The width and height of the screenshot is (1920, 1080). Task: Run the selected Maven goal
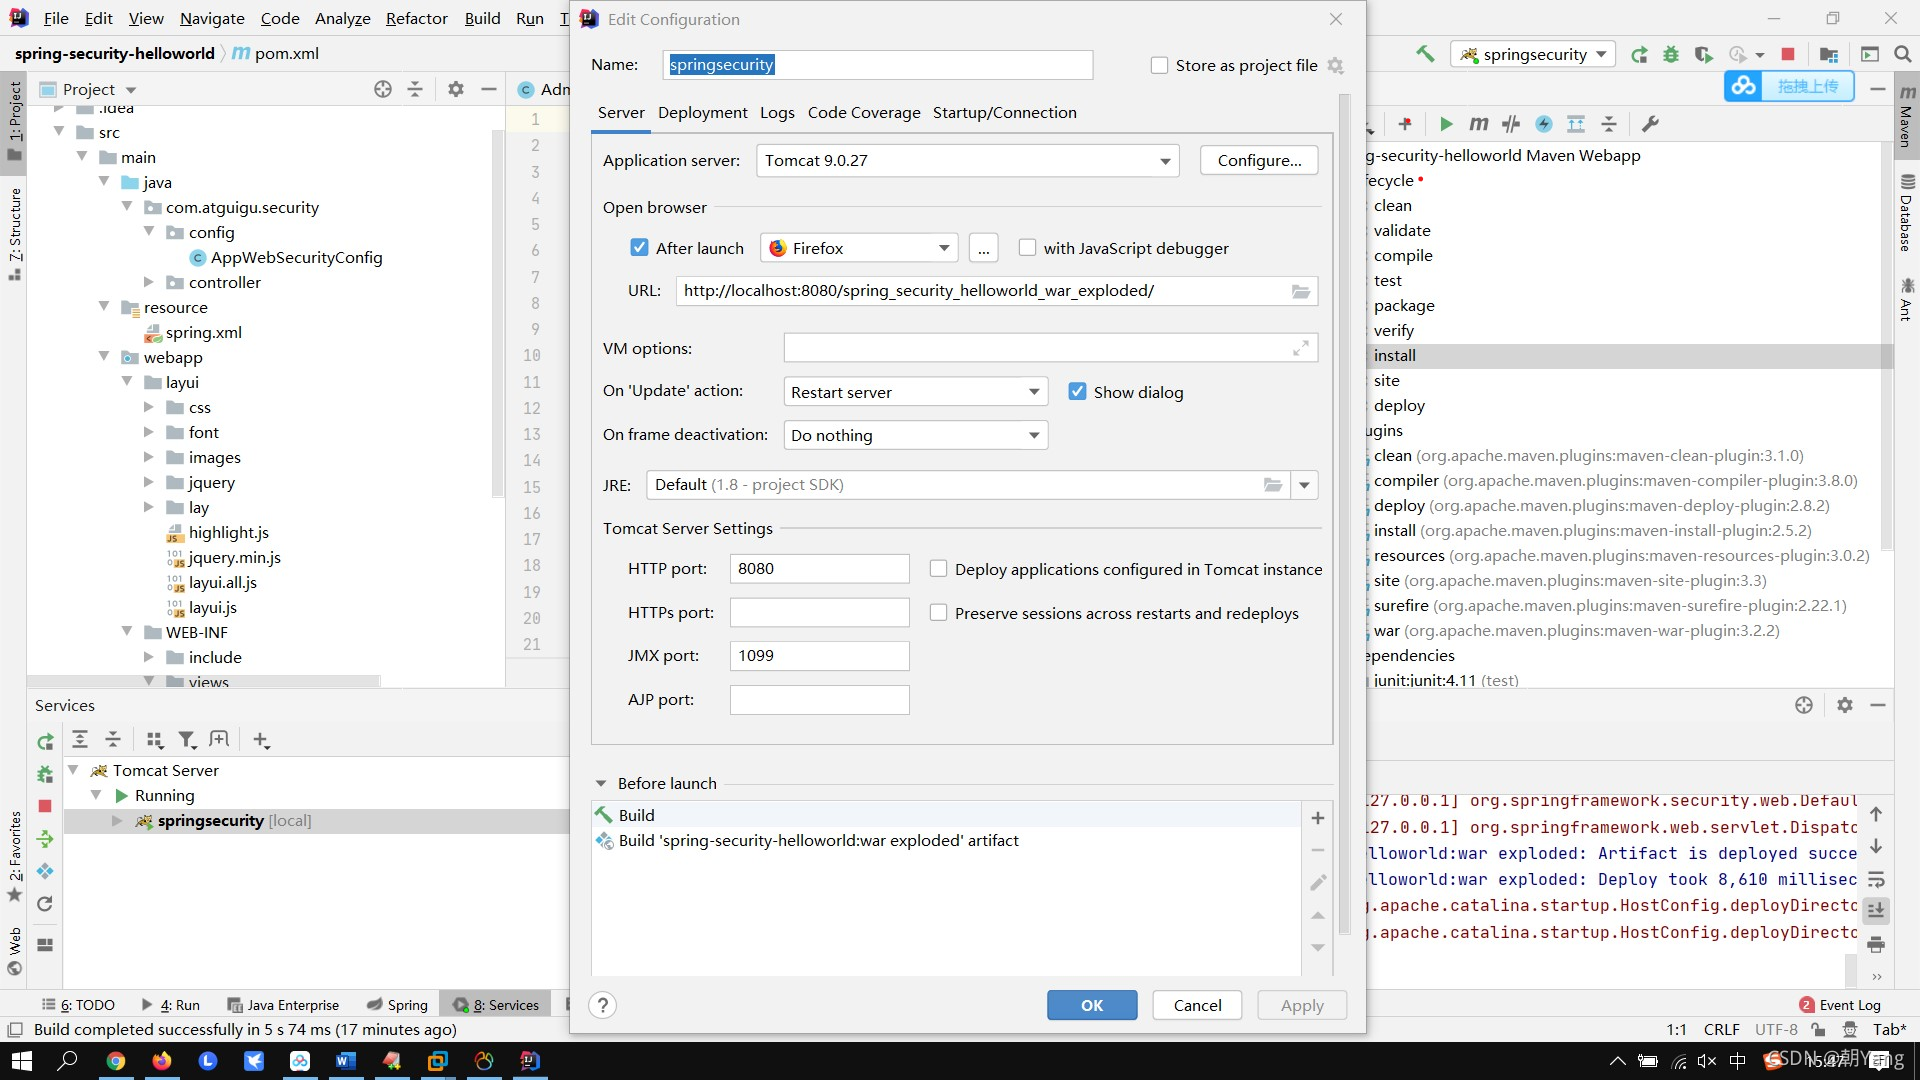tap(1446, 124)
